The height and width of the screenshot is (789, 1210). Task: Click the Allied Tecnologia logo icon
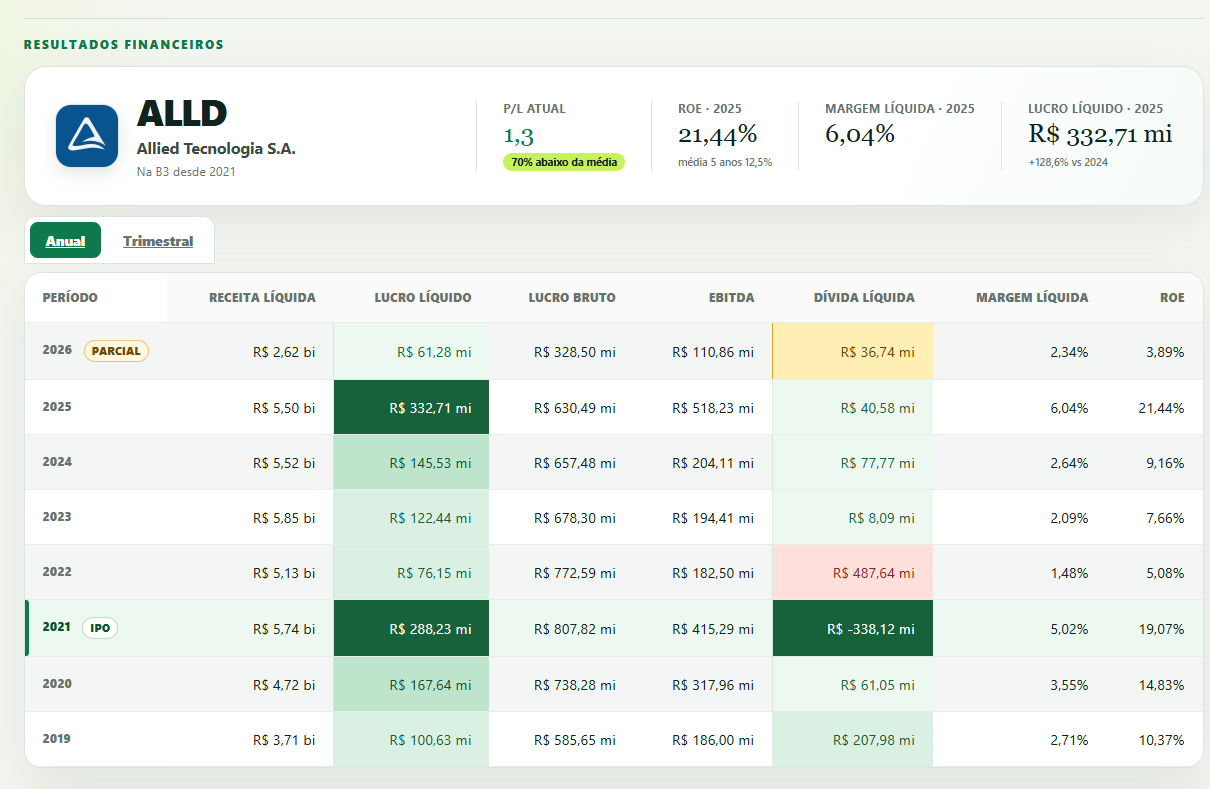point(87,136)
